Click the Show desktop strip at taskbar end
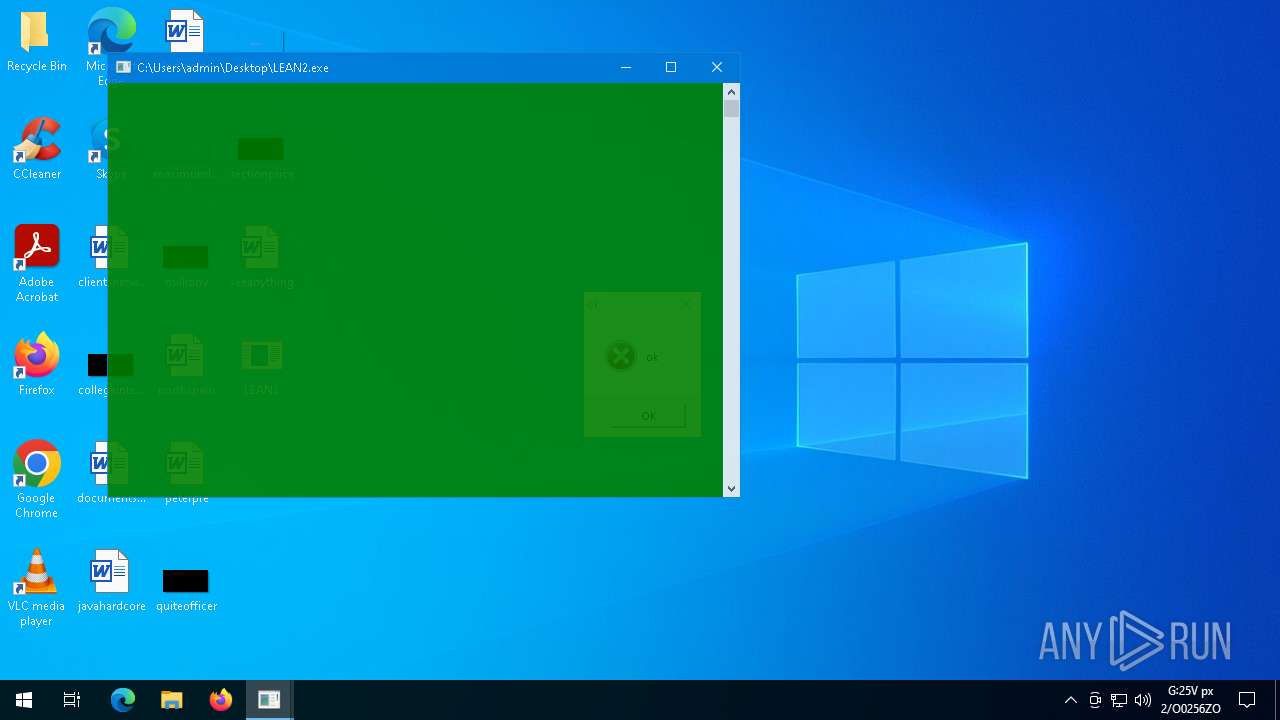 pos(1277,700)
